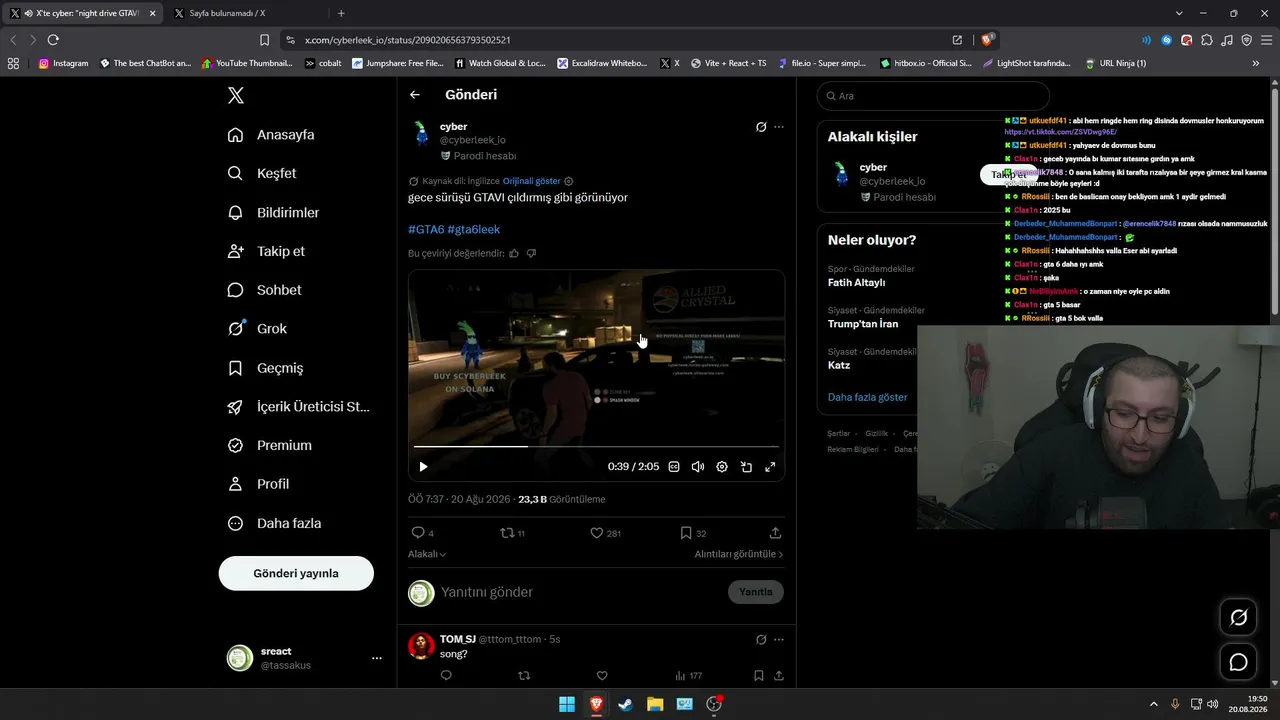
Task: Open TOM_SJ's profile avatar
Action: pyautogui.click(x=421, y=645)
